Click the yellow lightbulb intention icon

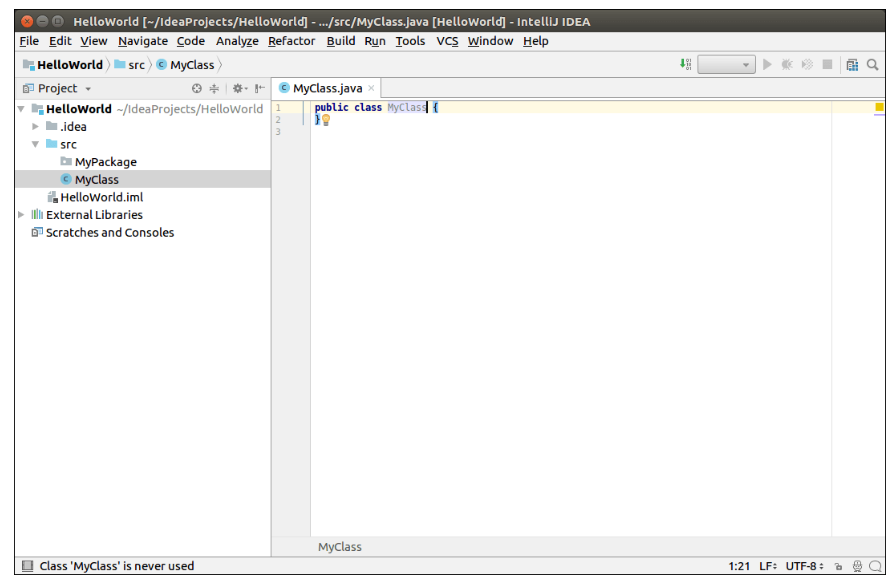pos(326,120)
